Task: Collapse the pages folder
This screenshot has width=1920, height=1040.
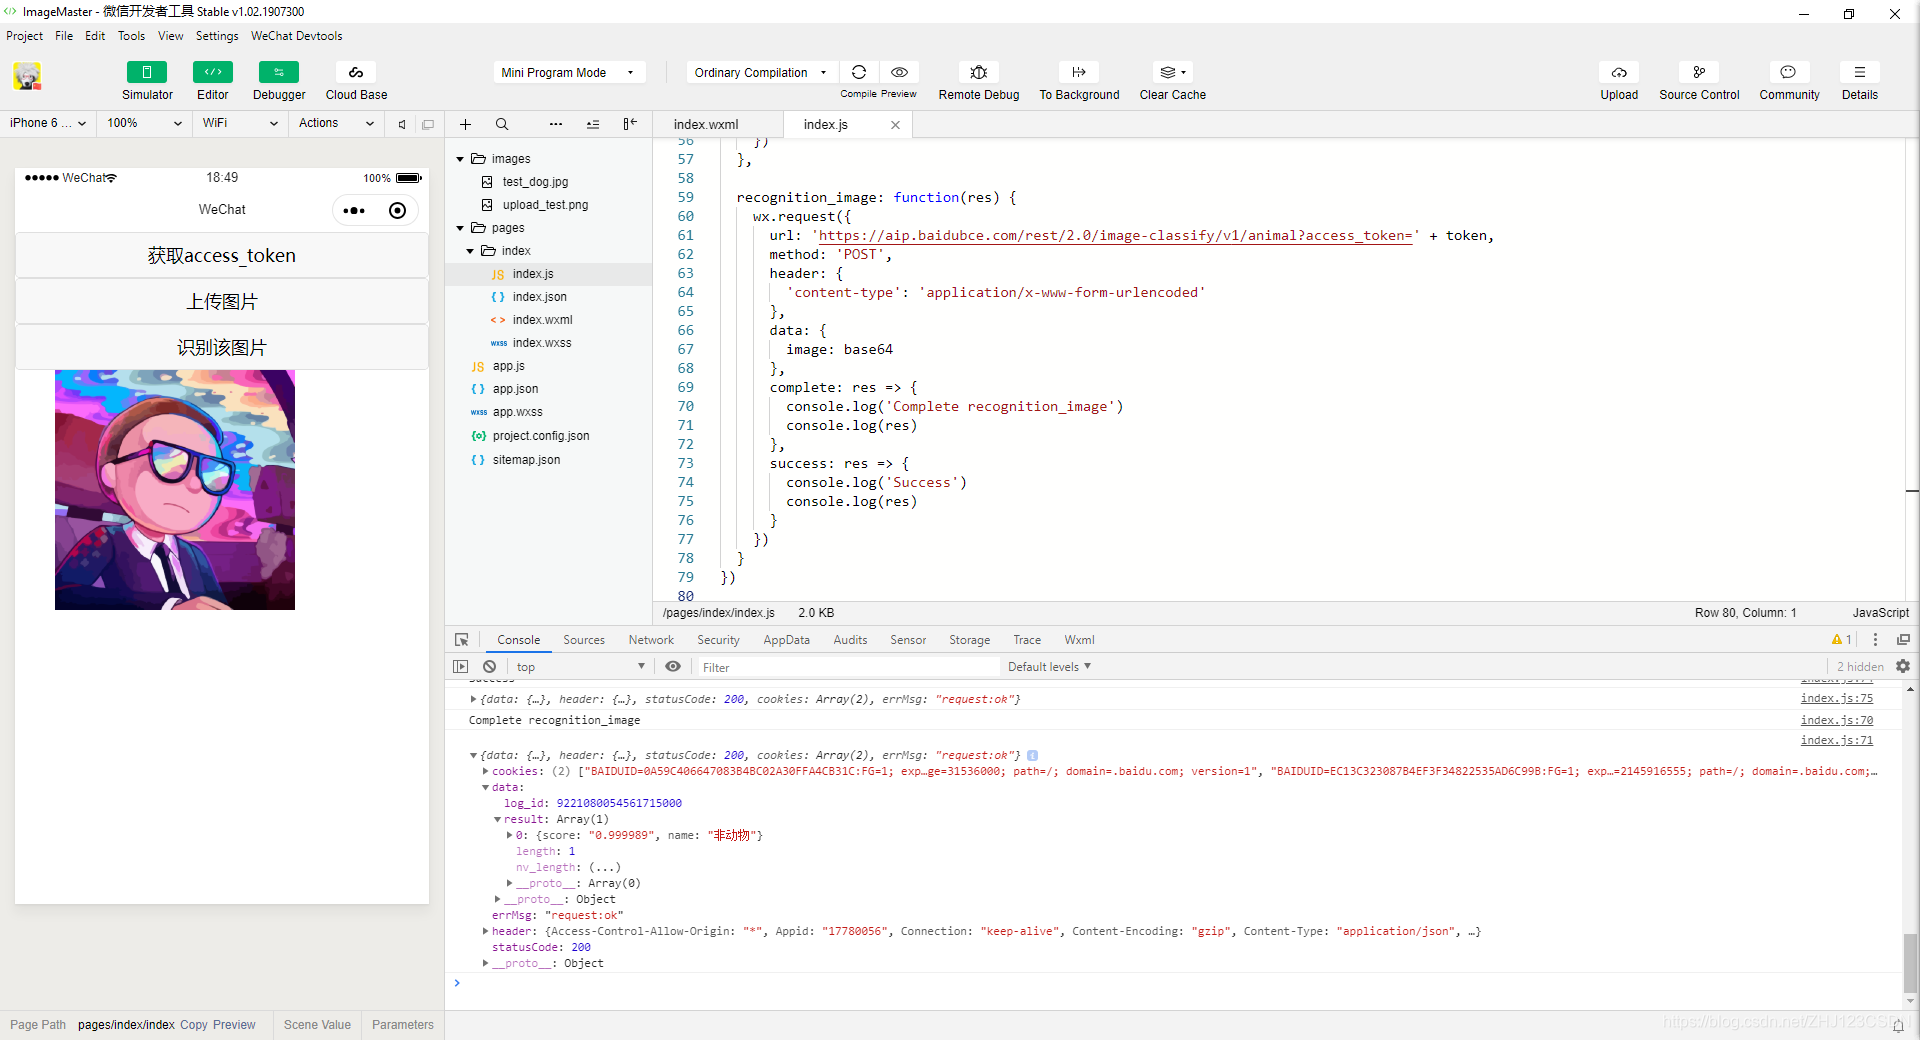Action: 460,228
